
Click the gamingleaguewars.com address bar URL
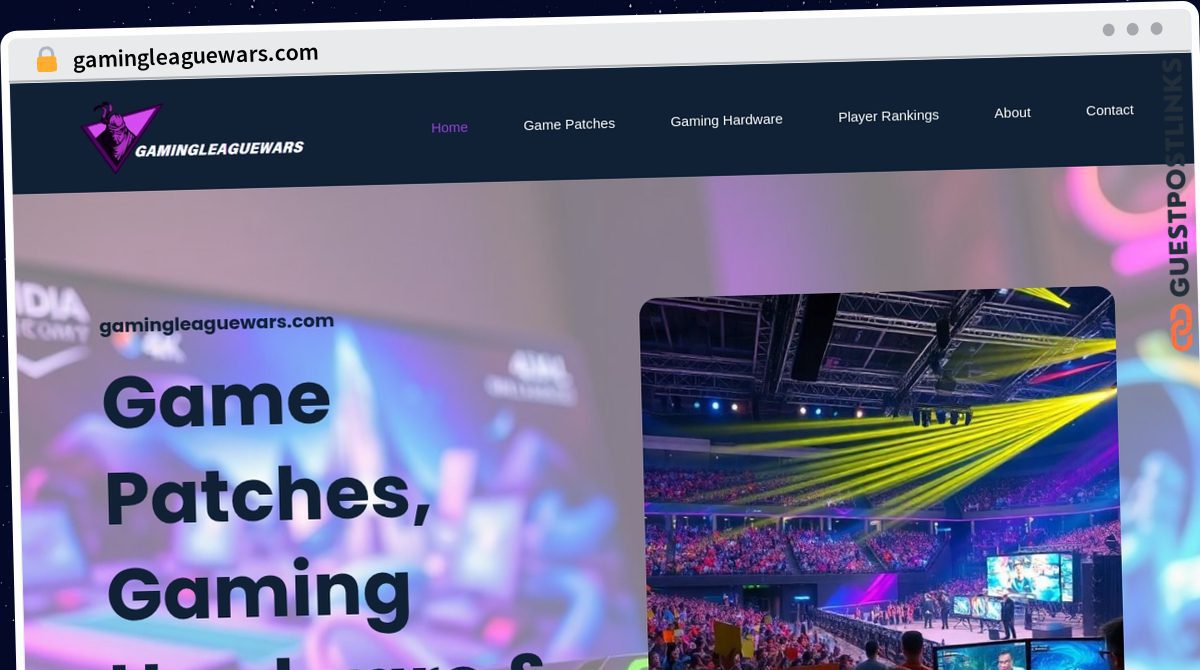196,56
